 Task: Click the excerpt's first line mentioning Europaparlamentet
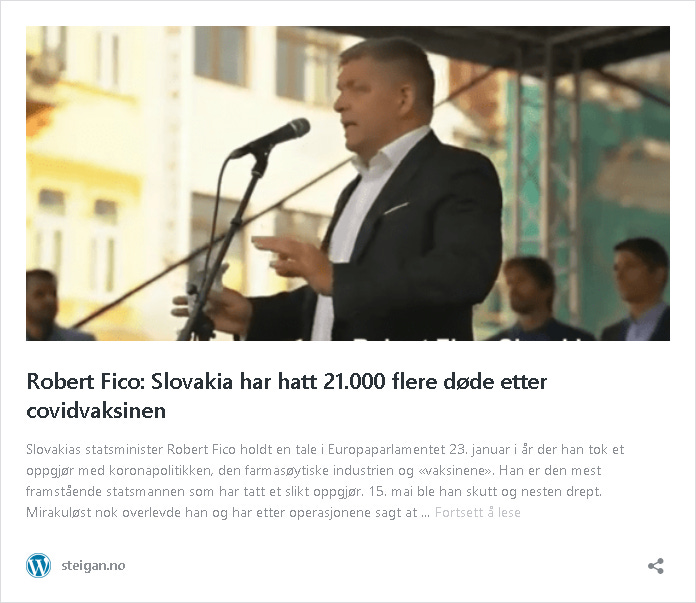(x=325, y=449)
